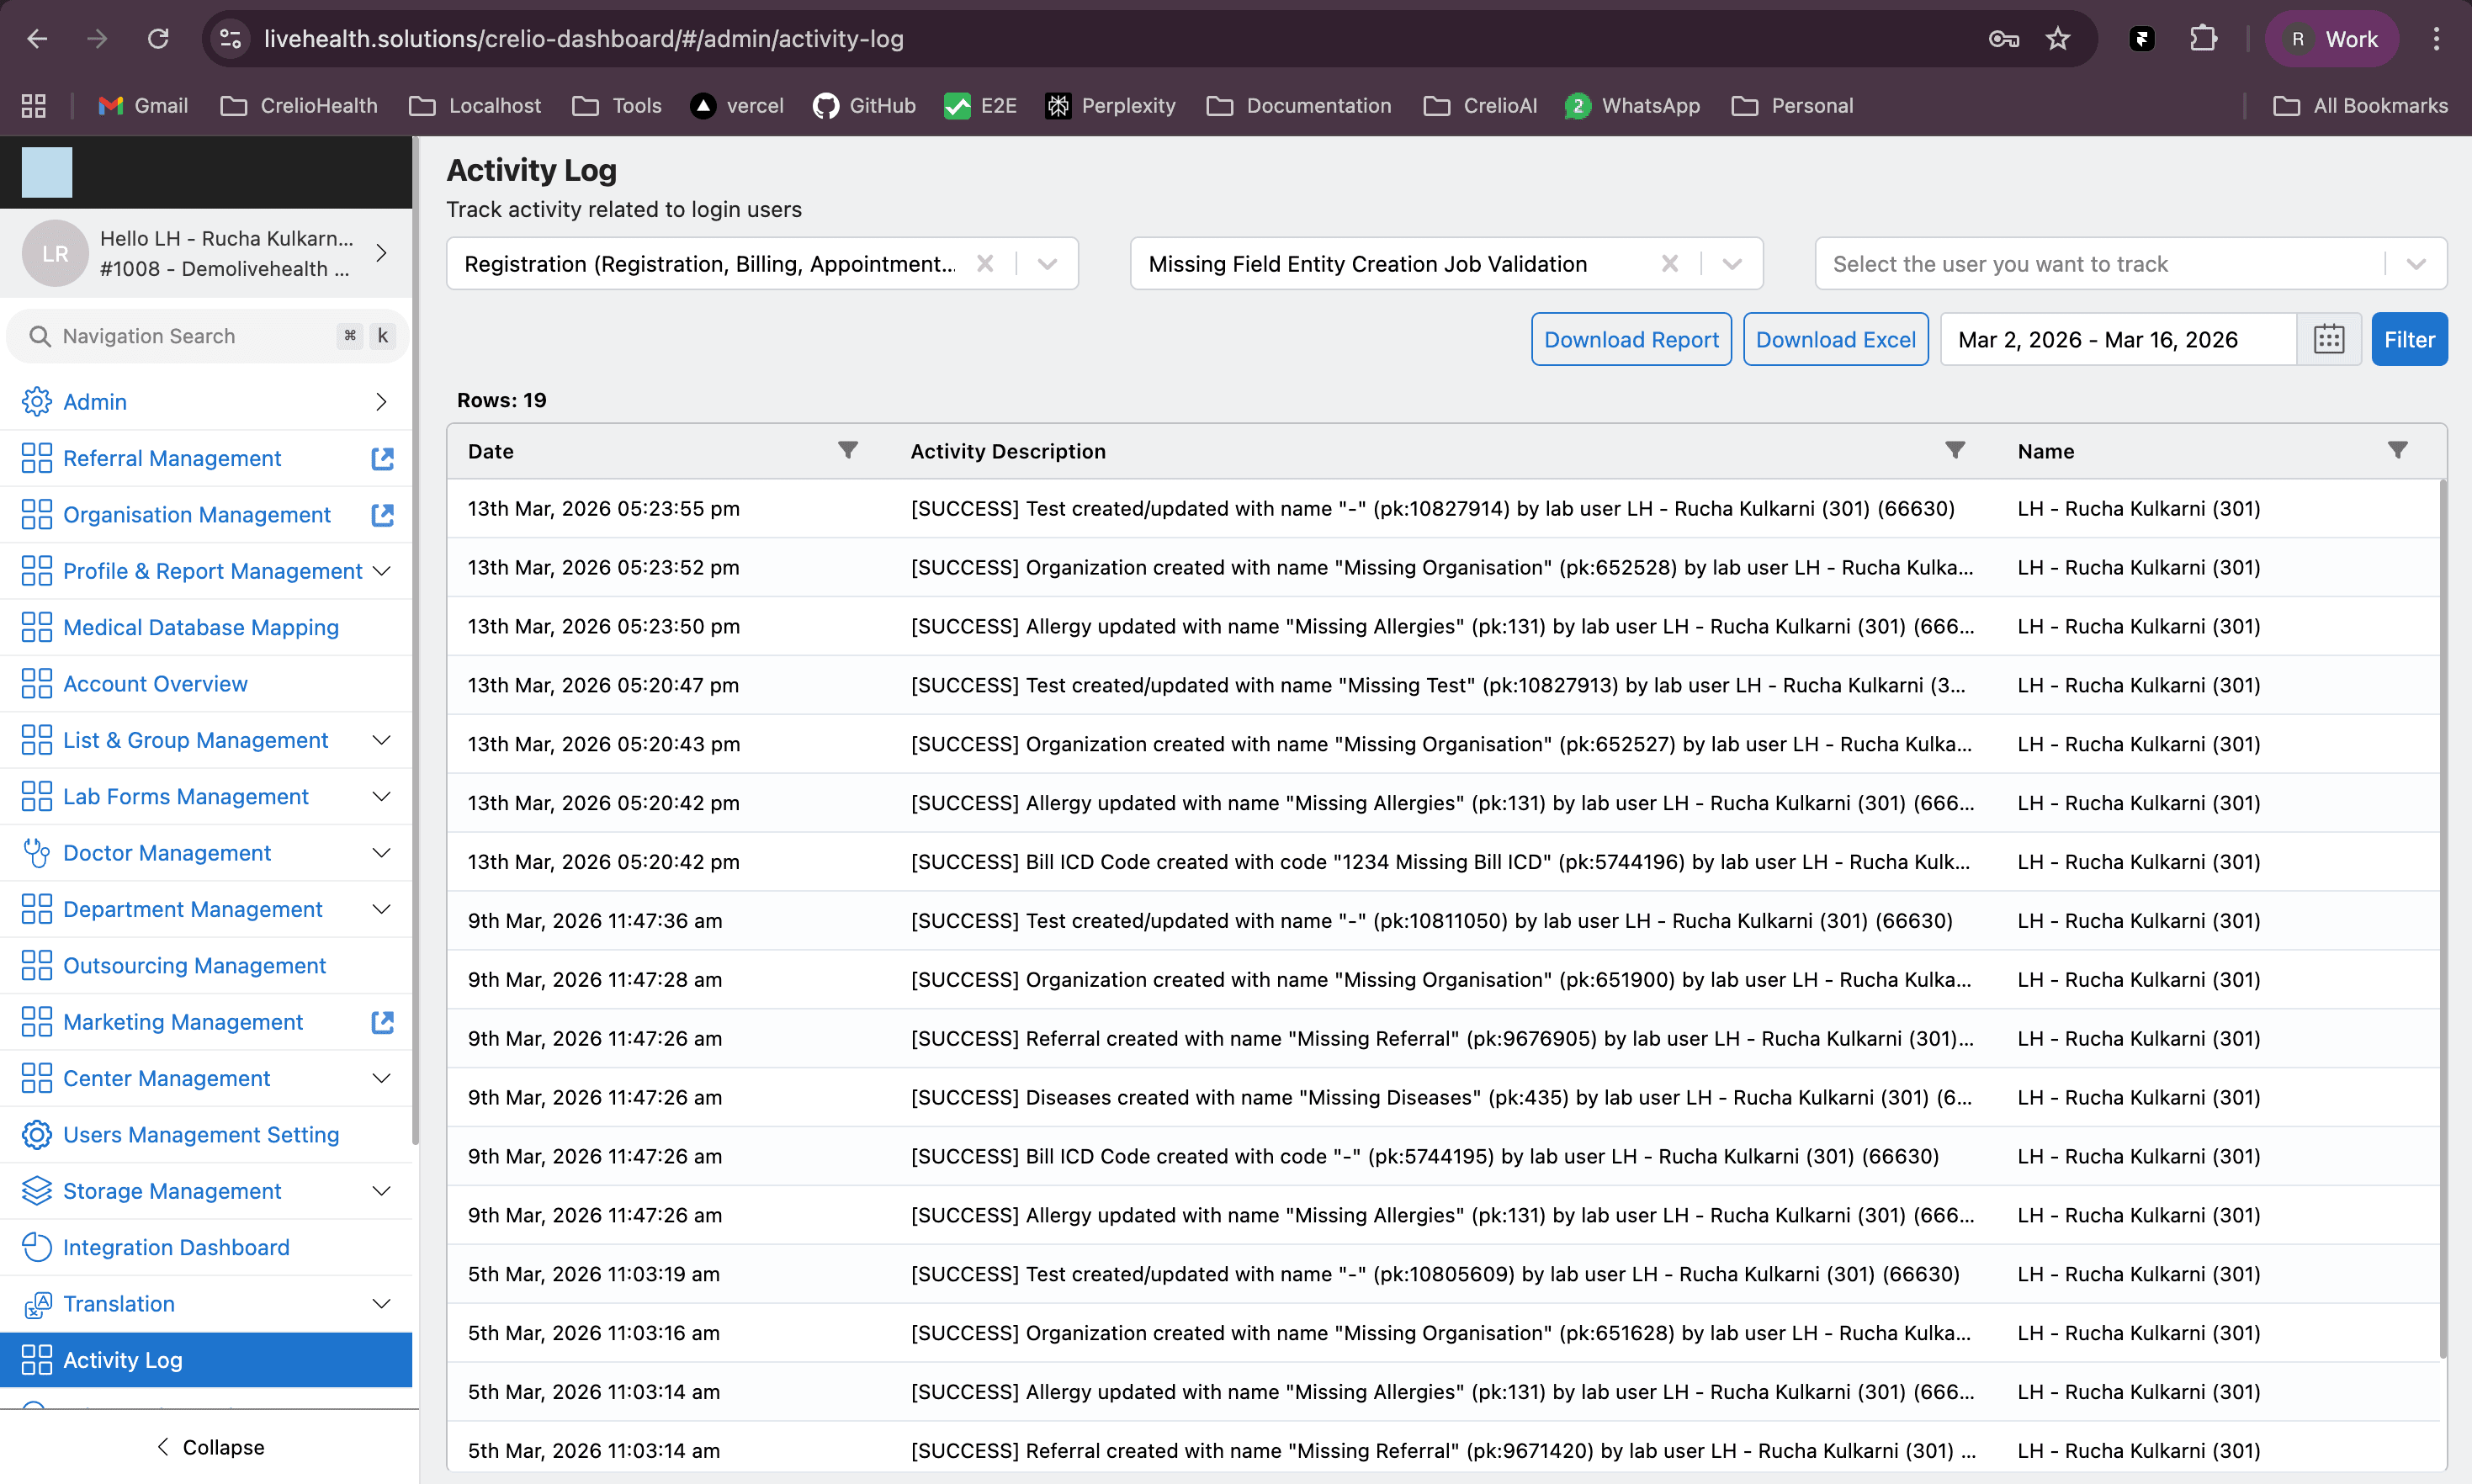Focus the Navigation Search box
Screen dimensions: 2472x1484
[x=208, y=336]
